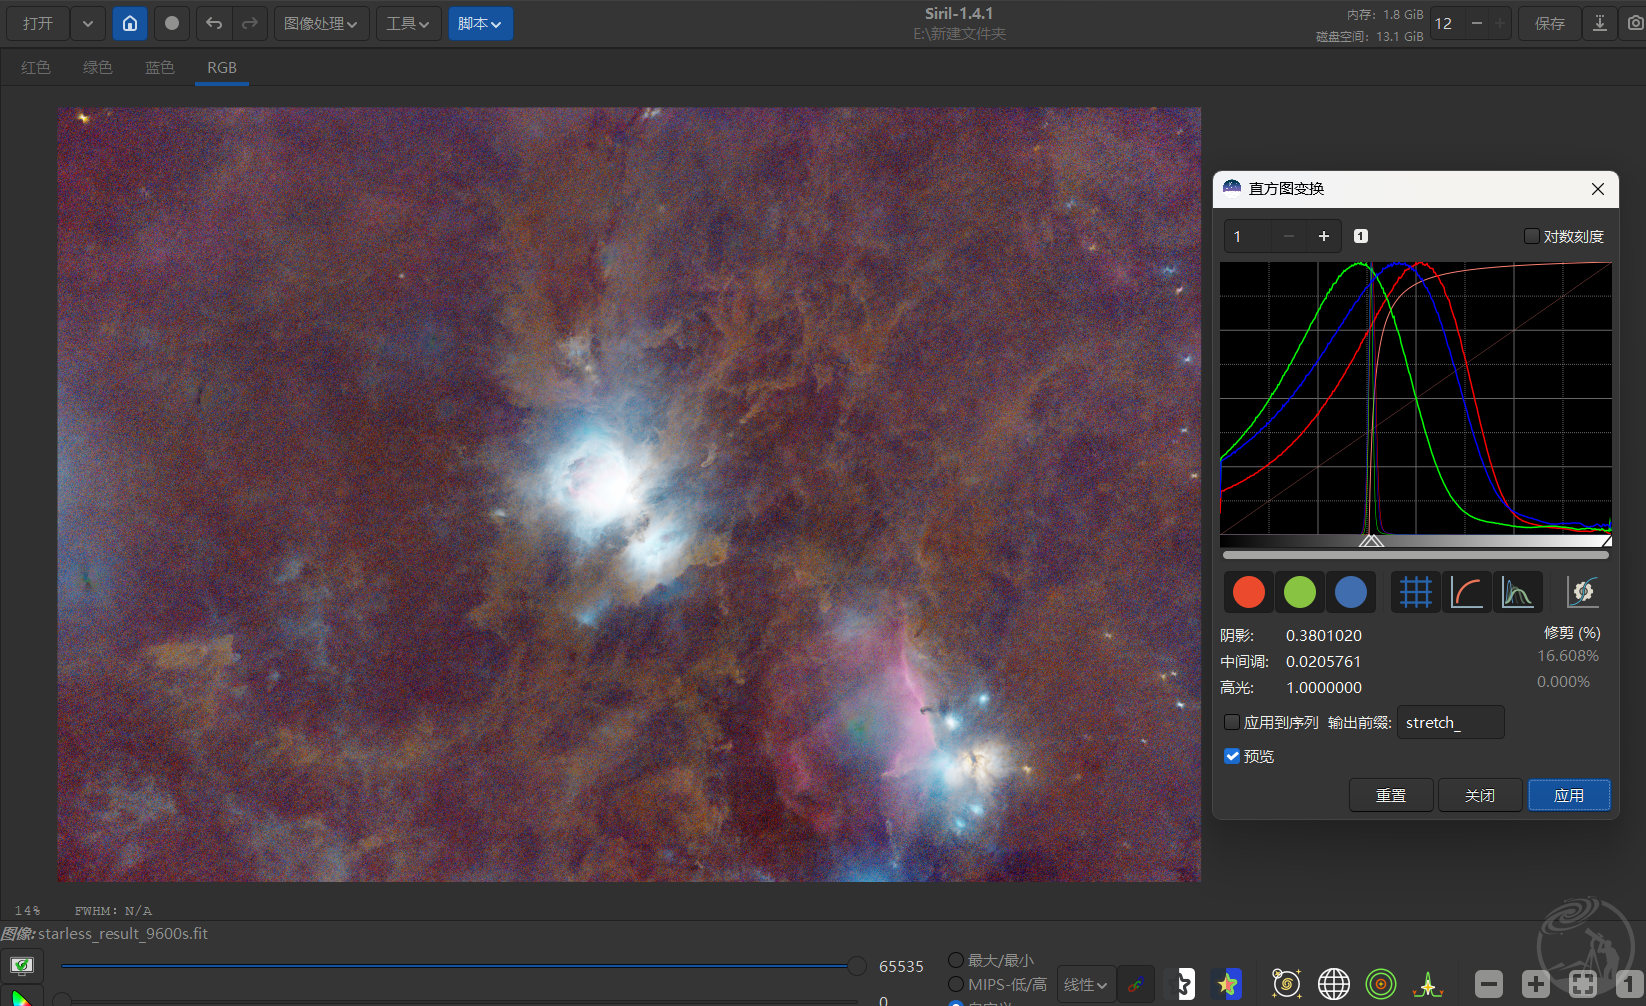
Task: Switch to the 红色 channel tab
Action: pos(36,67)
